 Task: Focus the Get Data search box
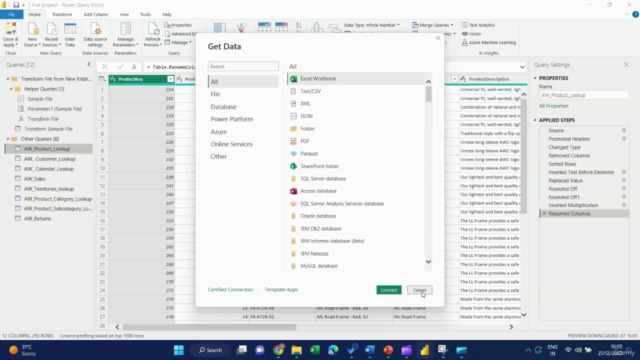[x=243, y=66]
